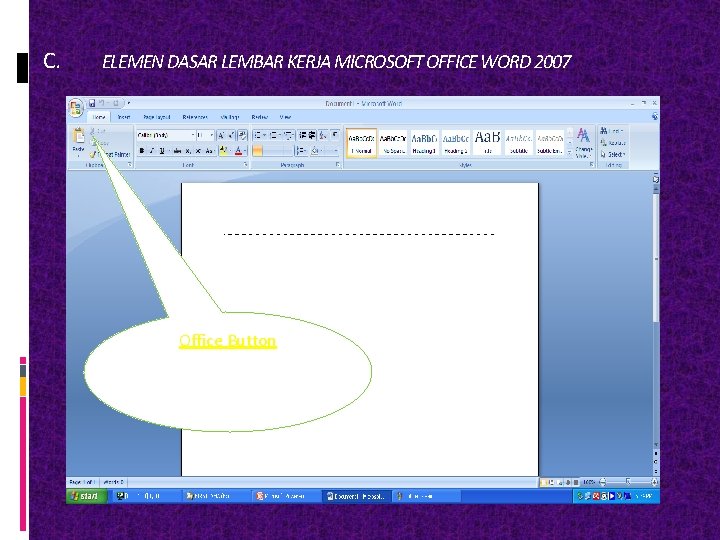Toggle Show/Hide paragraph marks
Viewport: 720px width, 540px height.
[x=335, y=135]
